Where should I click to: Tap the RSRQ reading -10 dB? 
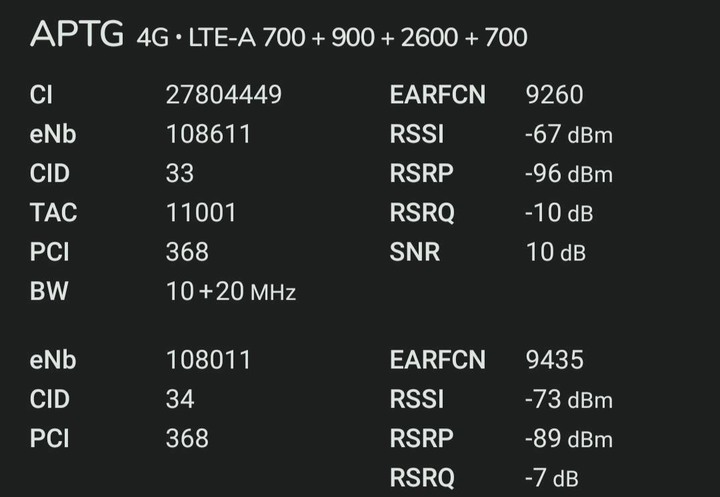(x=558, y=213)
